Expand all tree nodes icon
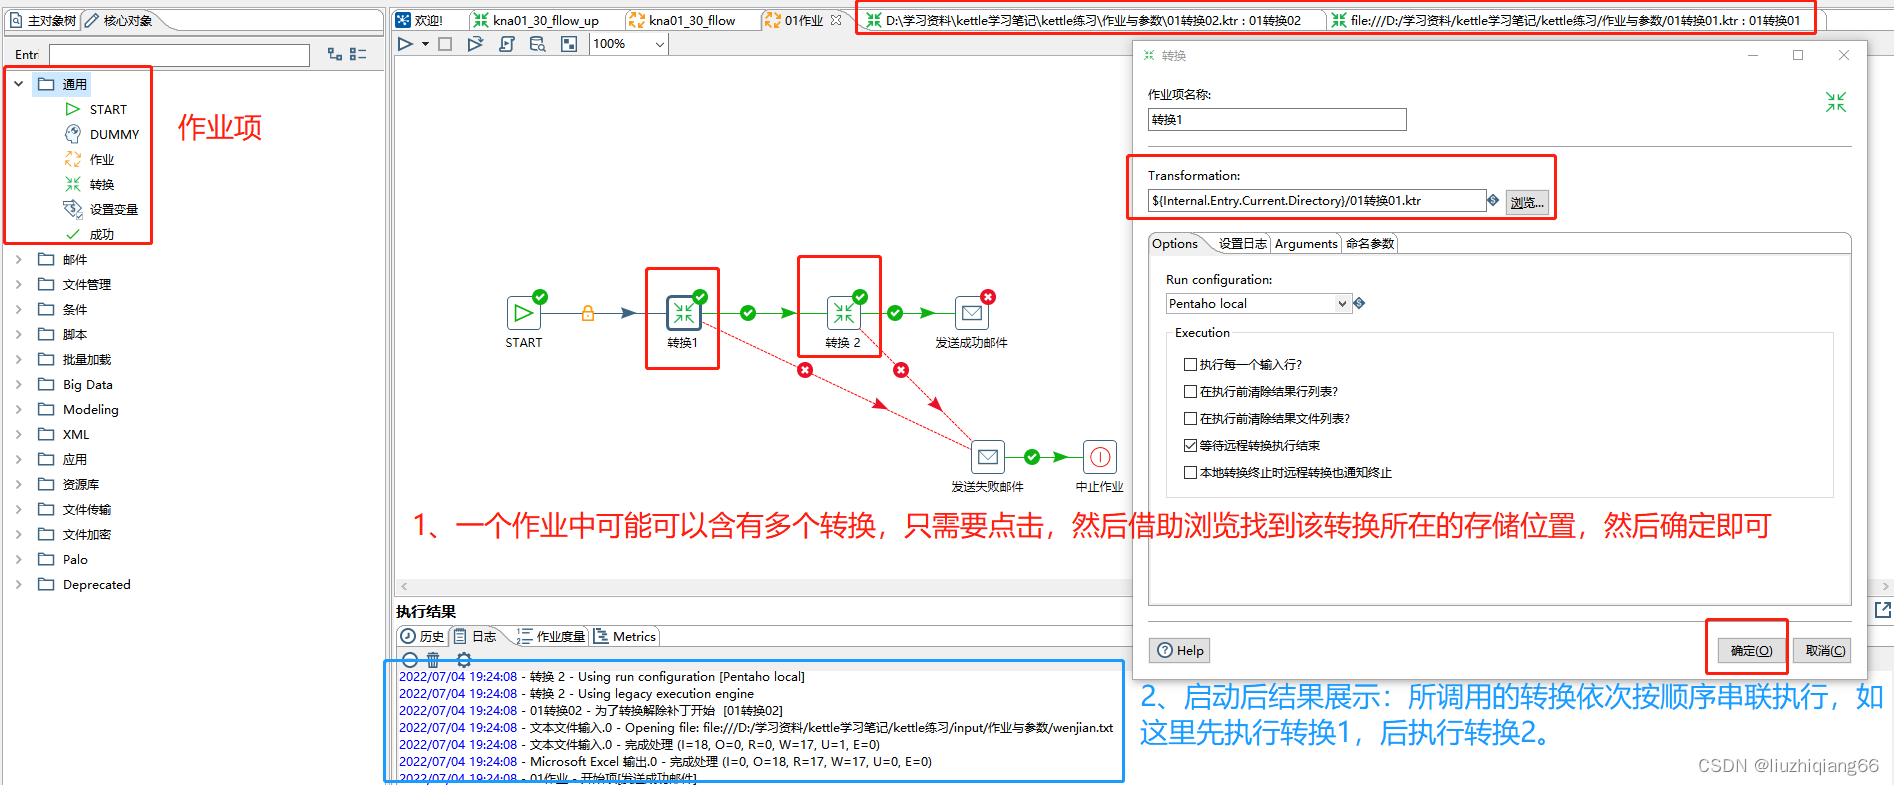Screen dimensions: 1894x785 click(335, 54)
